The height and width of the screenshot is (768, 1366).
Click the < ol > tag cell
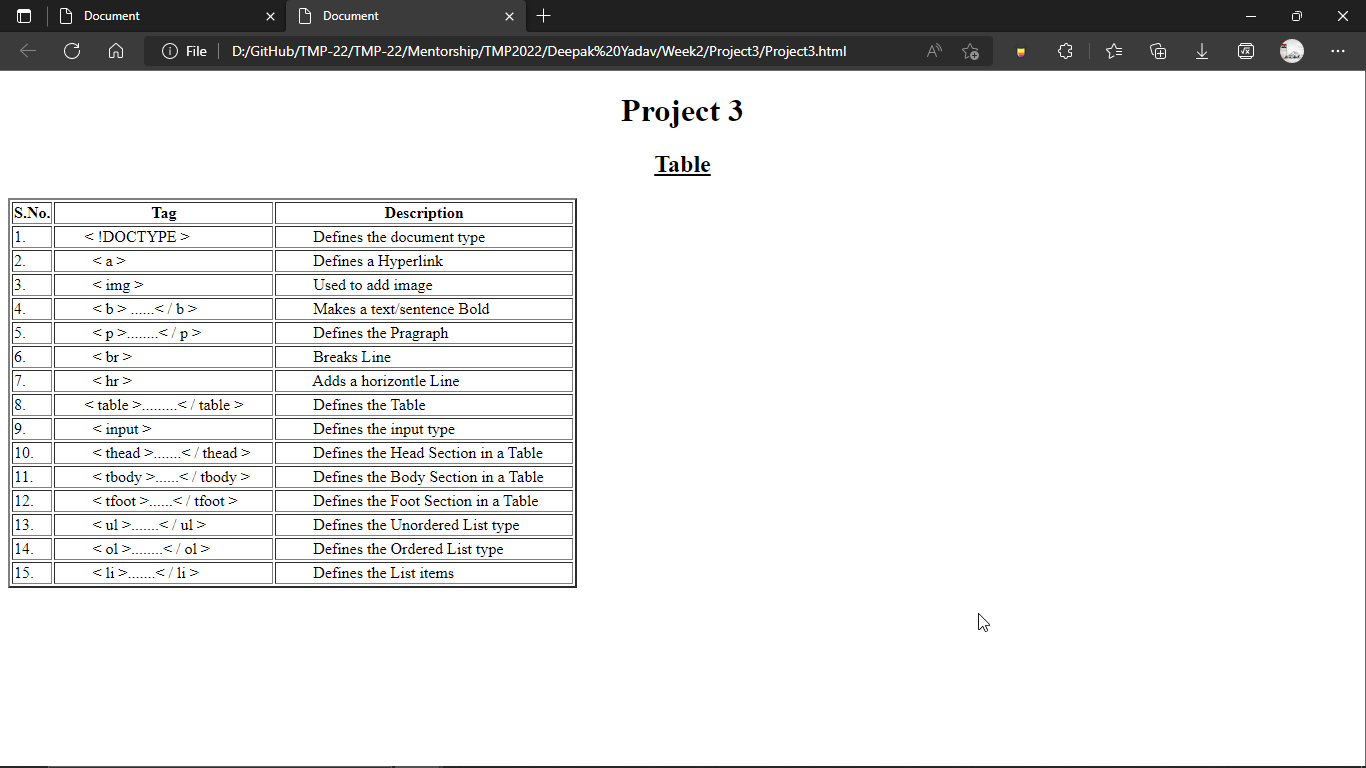(x=164, y=549)
